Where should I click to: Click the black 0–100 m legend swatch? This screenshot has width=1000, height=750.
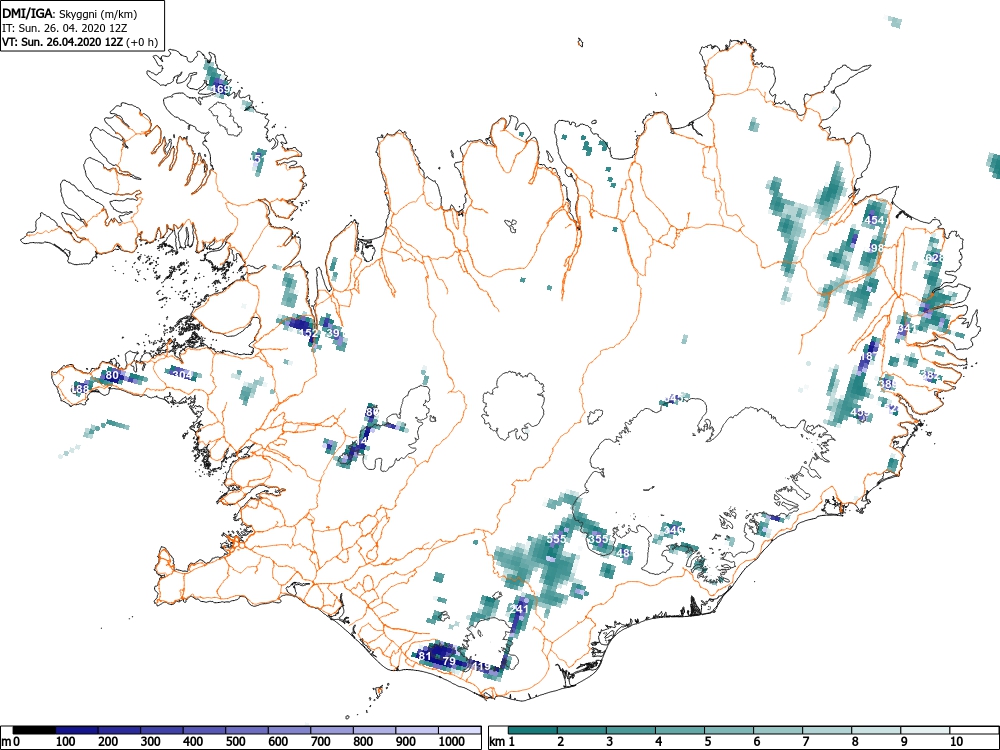click(x=34, y=730)
